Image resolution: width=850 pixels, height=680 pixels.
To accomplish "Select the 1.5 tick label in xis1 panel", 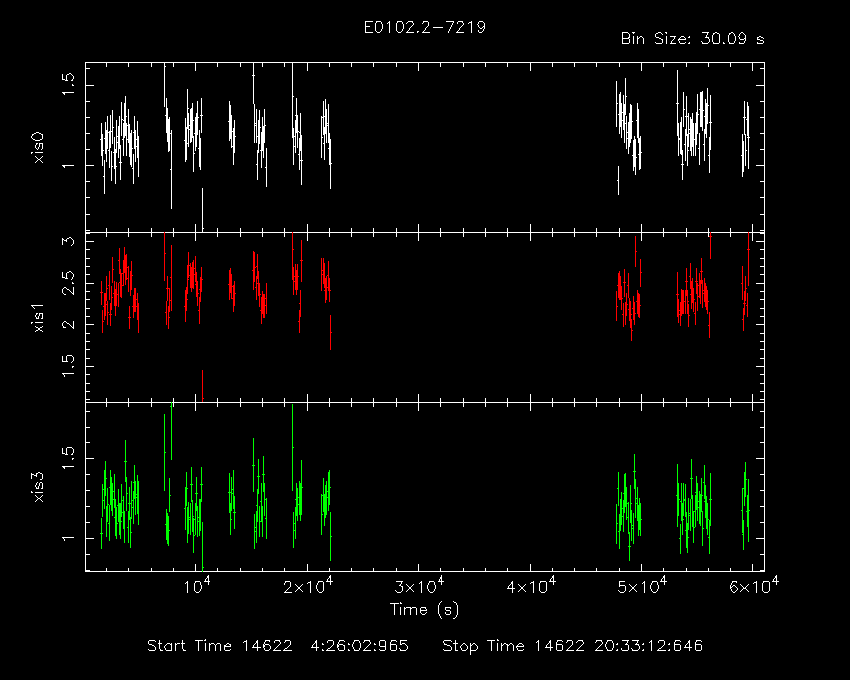I will [68, 367].
